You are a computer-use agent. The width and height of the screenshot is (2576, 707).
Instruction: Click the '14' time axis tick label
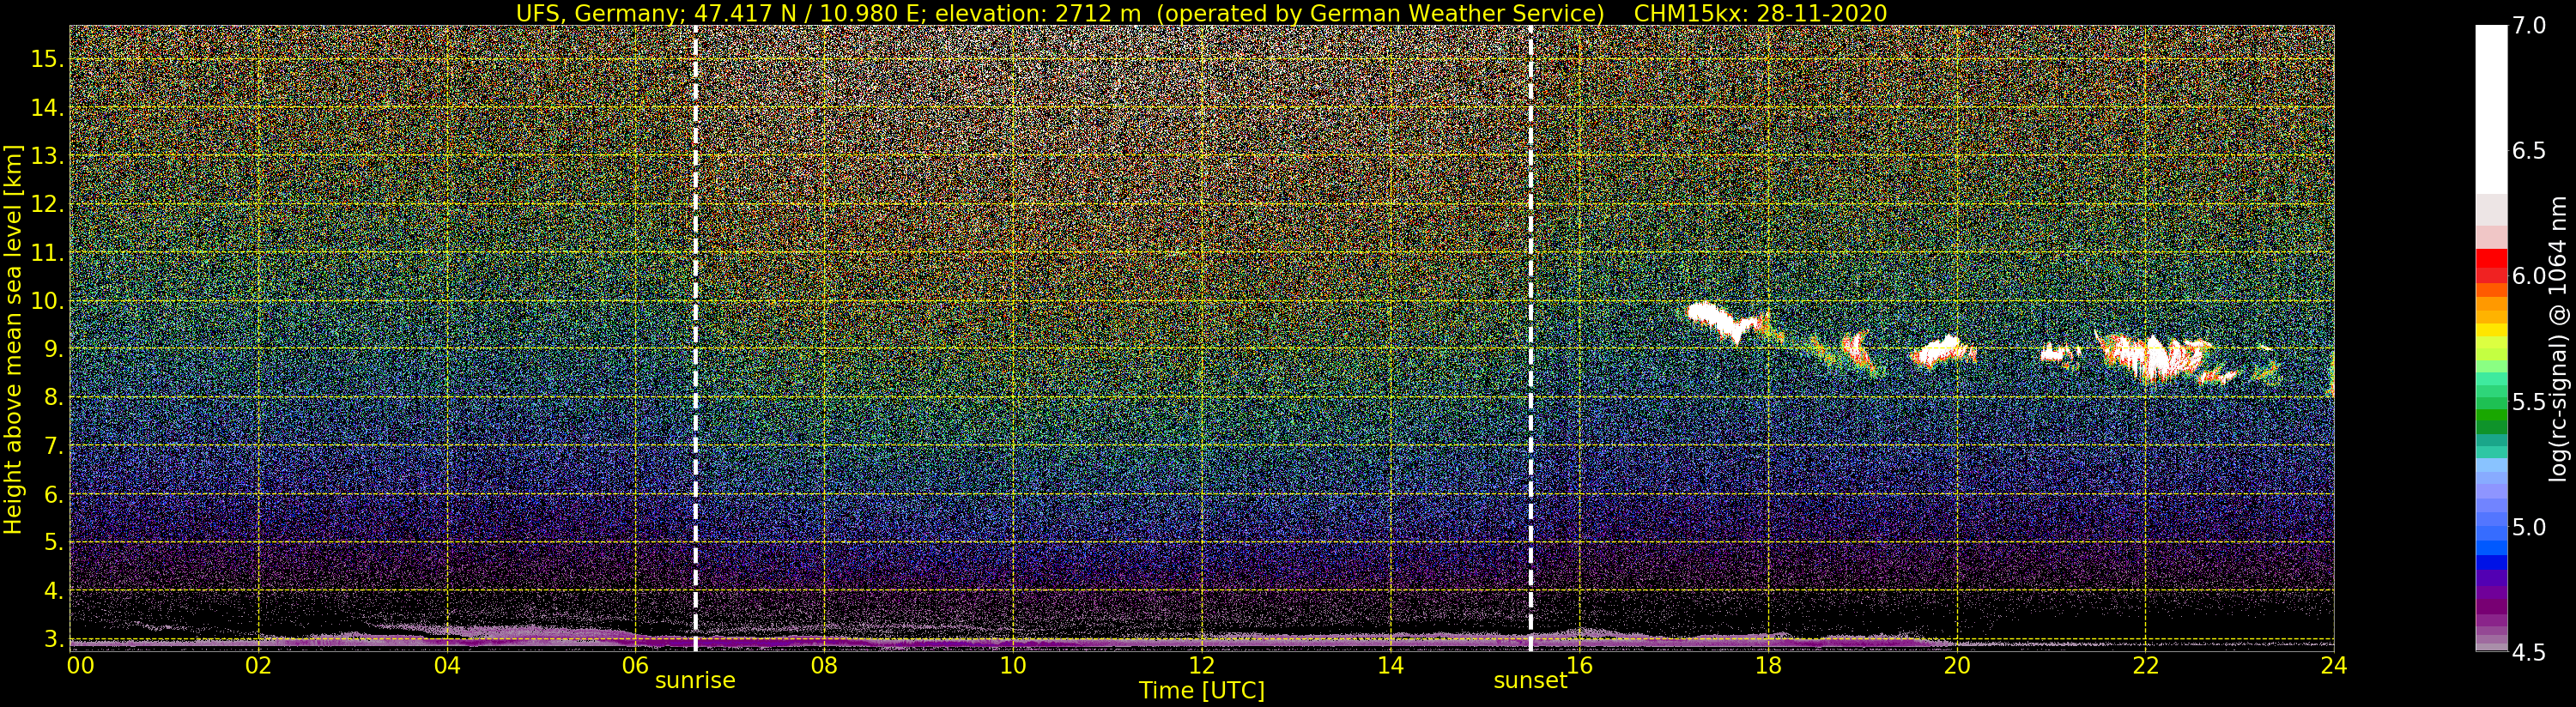[x=1390, y=666]
